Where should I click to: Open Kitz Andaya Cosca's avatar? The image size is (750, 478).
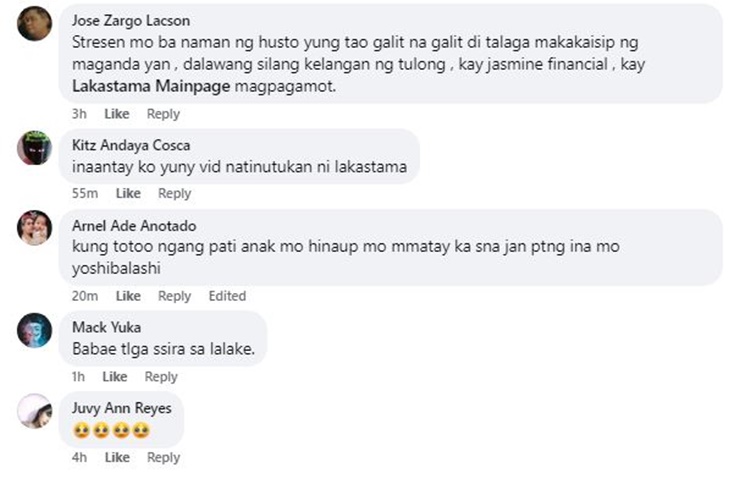(x=34, y=148)
